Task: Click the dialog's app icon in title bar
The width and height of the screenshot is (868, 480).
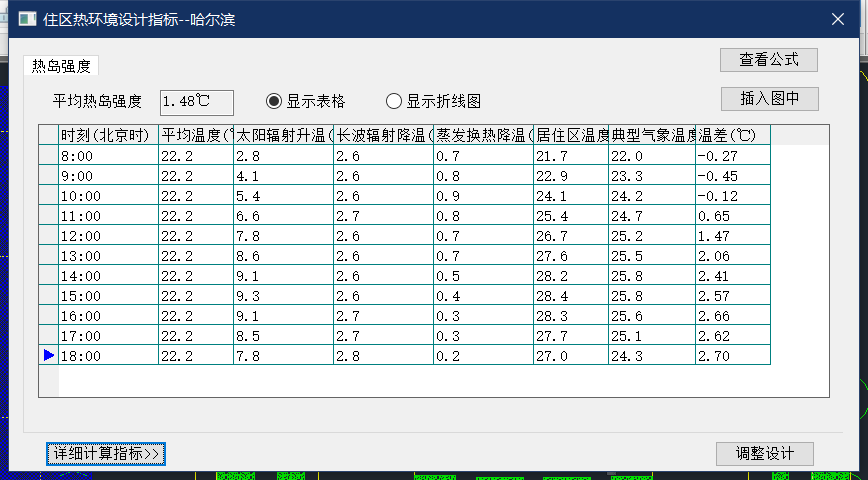Action: [x=28, y=19]
